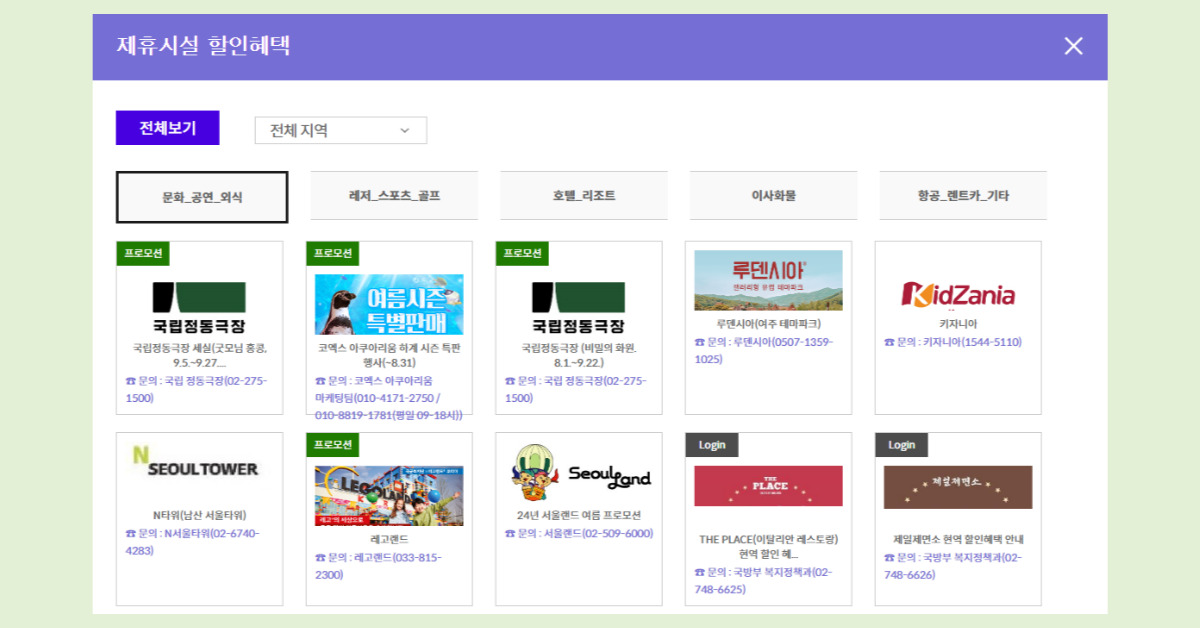Open the 코엑스 아쿠아리움 여름시즌 특별판매 banner
1200x628 pixels.
click(389, 304)
